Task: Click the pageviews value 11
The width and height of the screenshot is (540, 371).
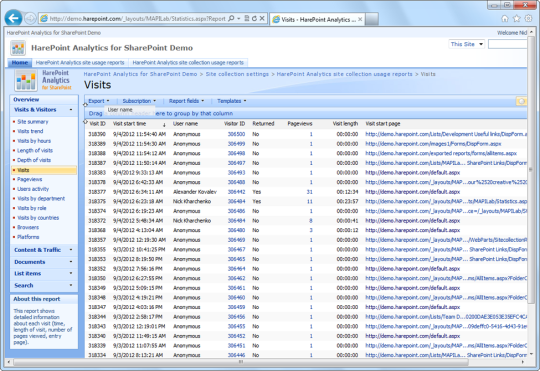Action: tap(310, 202)
